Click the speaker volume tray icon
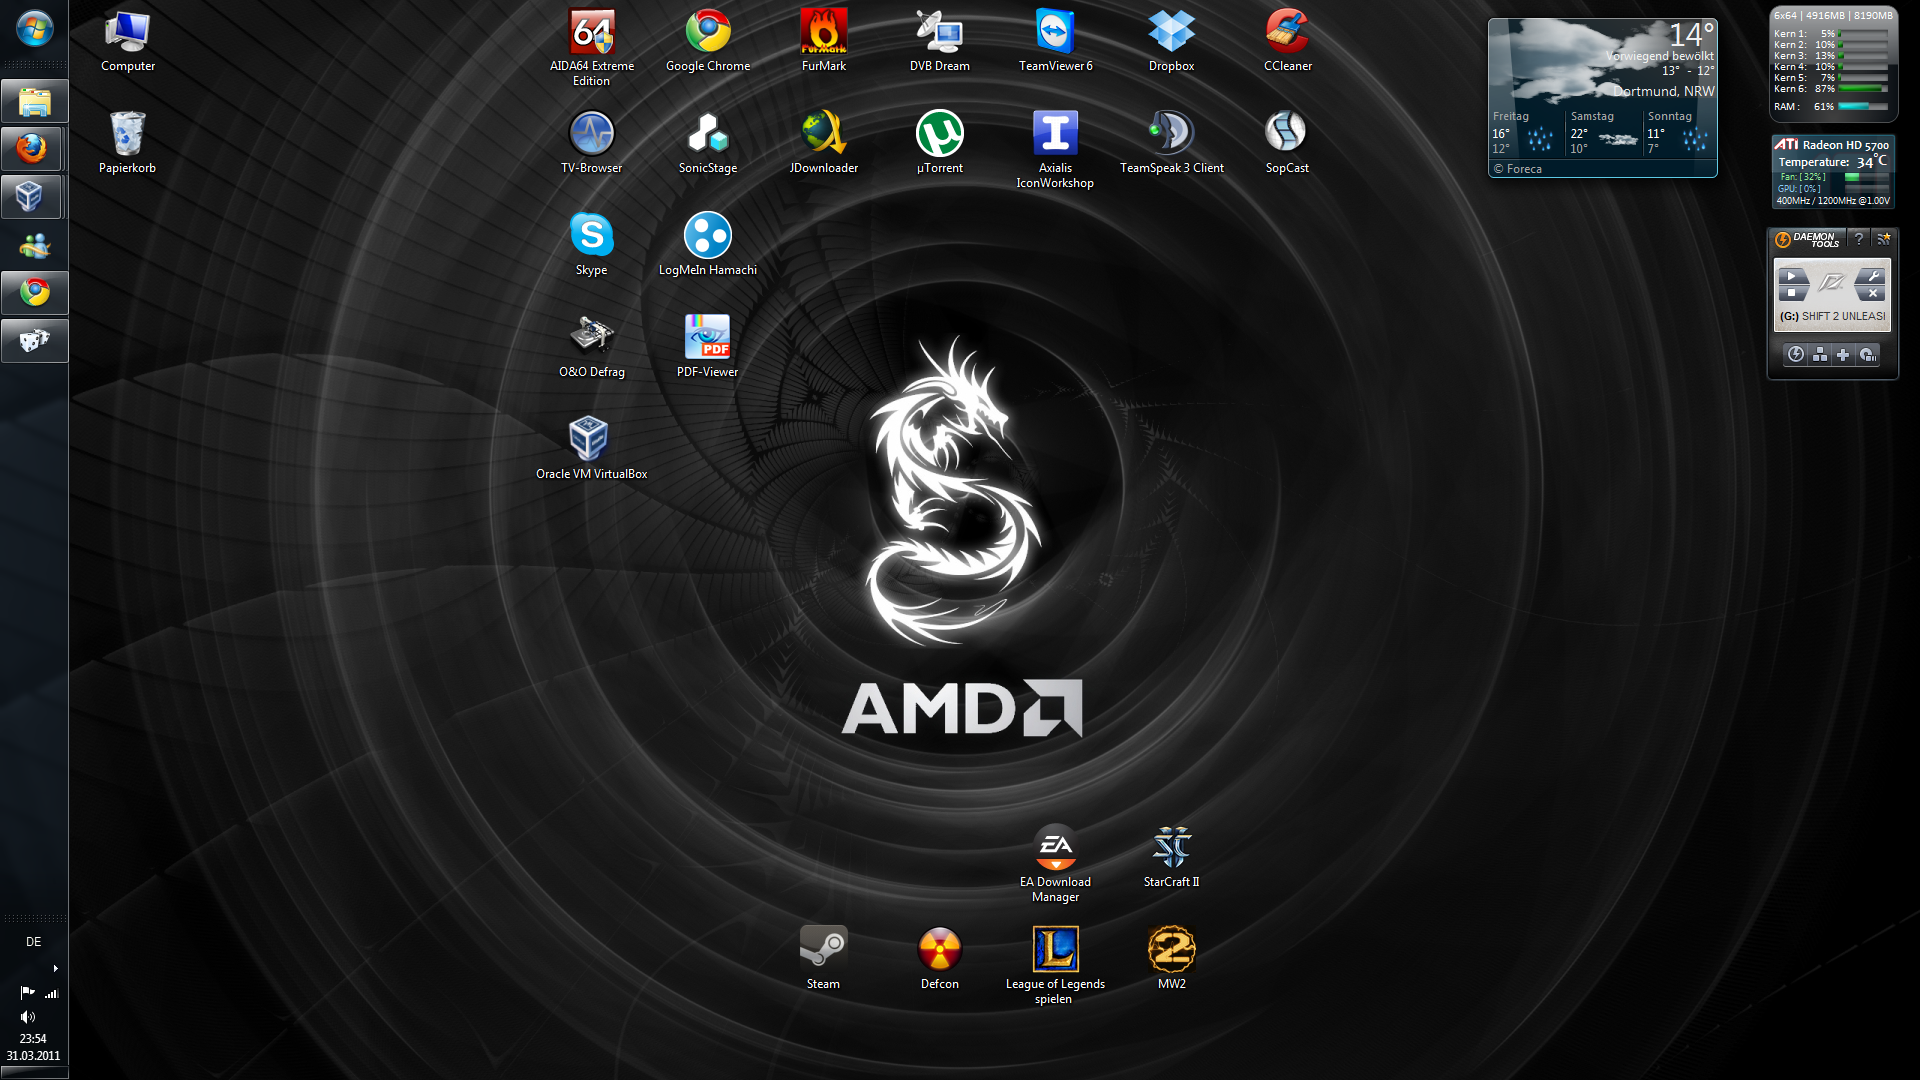1920x1080 pixels. point(27,1017)
